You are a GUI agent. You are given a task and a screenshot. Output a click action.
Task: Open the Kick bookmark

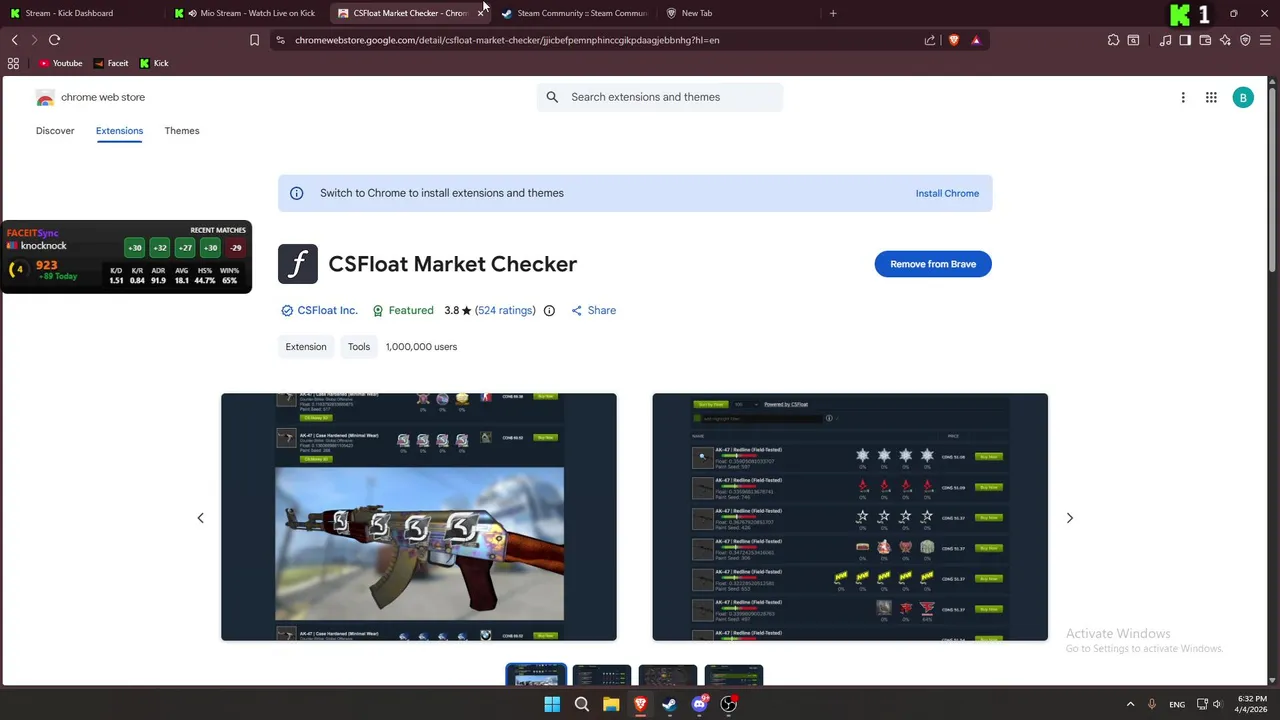coord(154,63)
